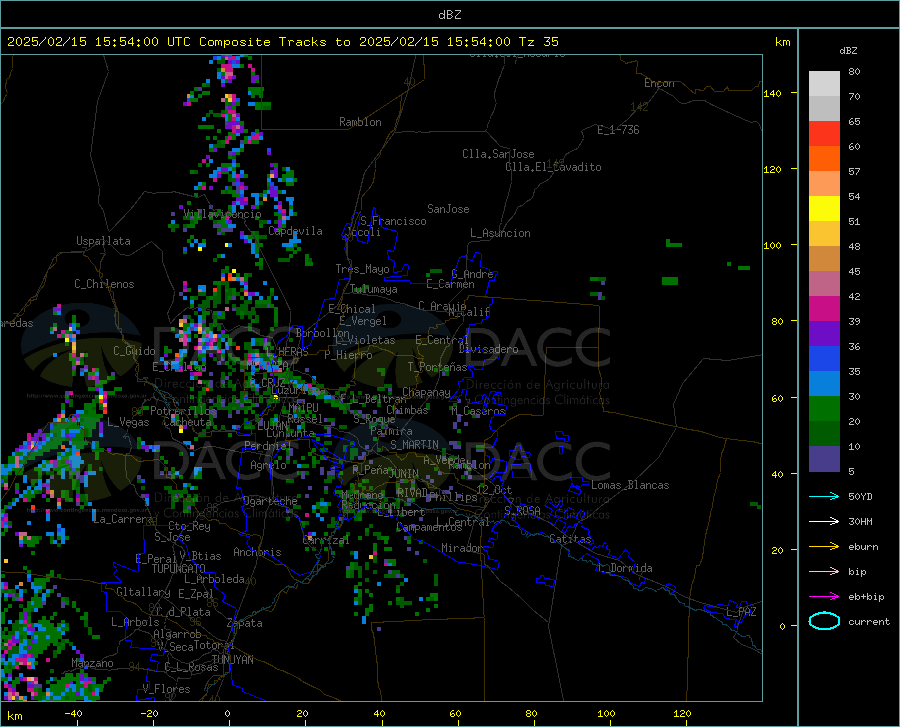
Task: Click the Anchoris map label
Action: tap(257, 552)
